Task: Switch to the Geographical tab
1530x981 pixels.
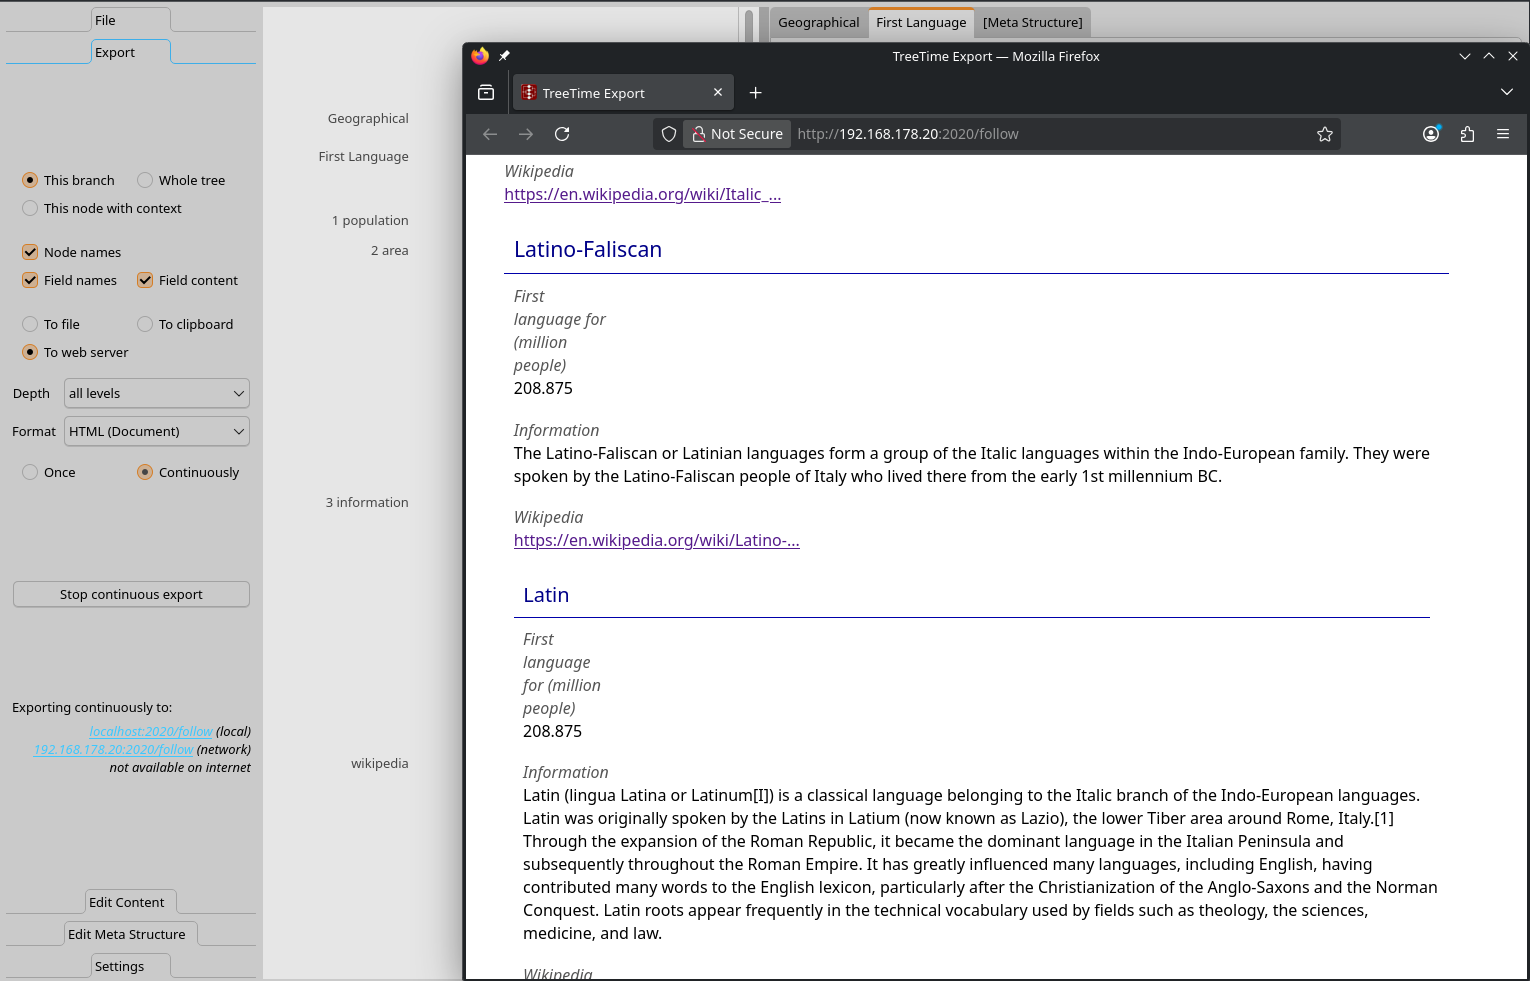Action: point(818,22)
